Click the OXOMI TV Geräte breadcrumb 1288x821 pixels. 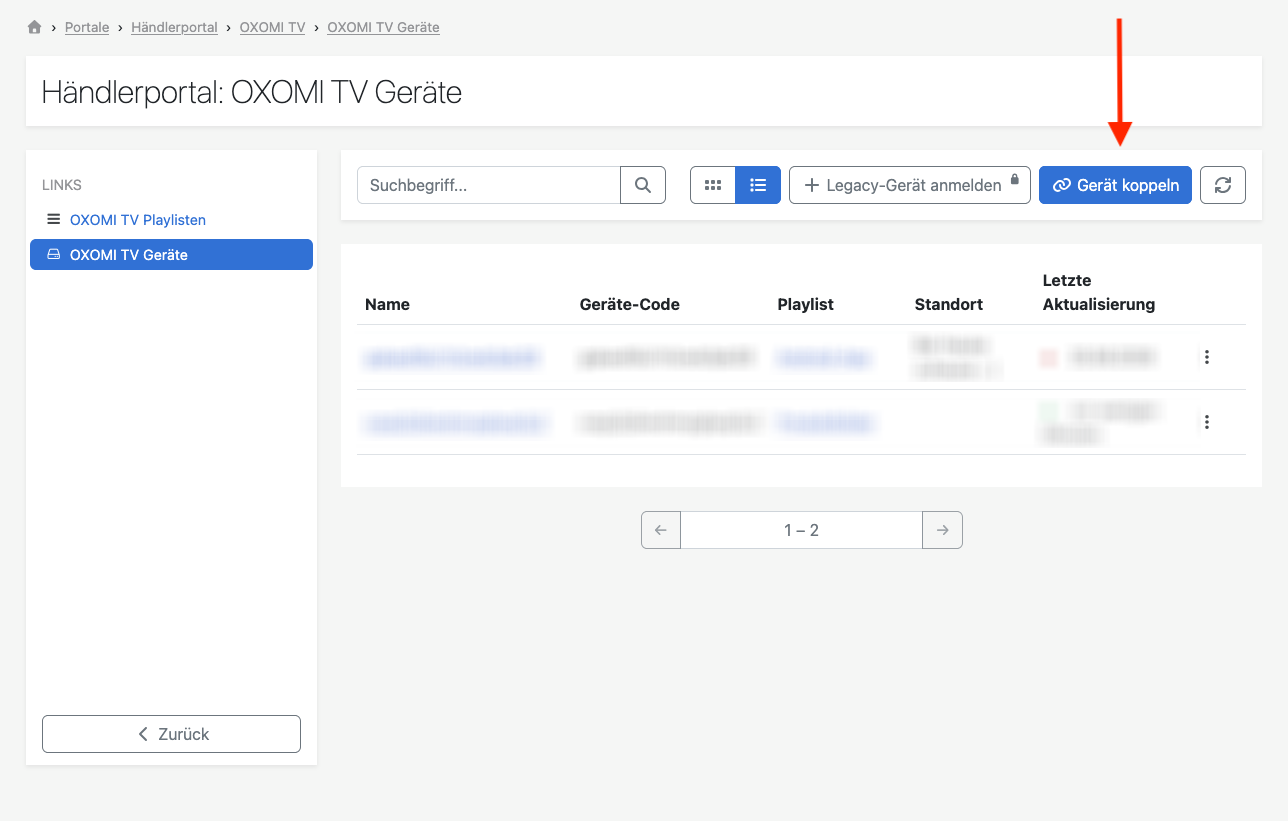click(383, 27)
